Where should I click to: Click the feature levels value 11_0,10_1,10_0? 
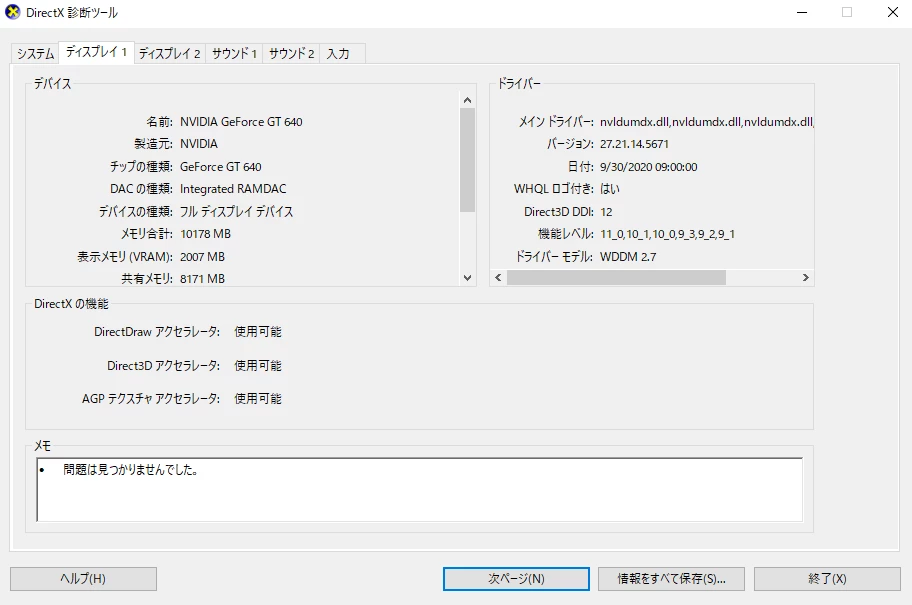(x=667, y=234)
